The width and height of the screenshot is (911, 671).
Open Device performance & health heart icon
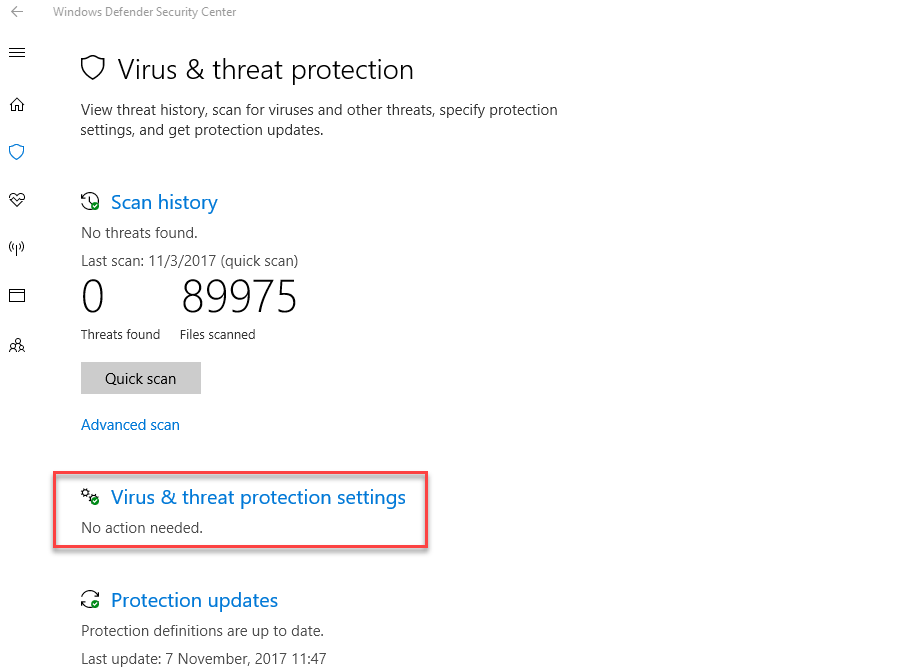[x=17, y=200]
